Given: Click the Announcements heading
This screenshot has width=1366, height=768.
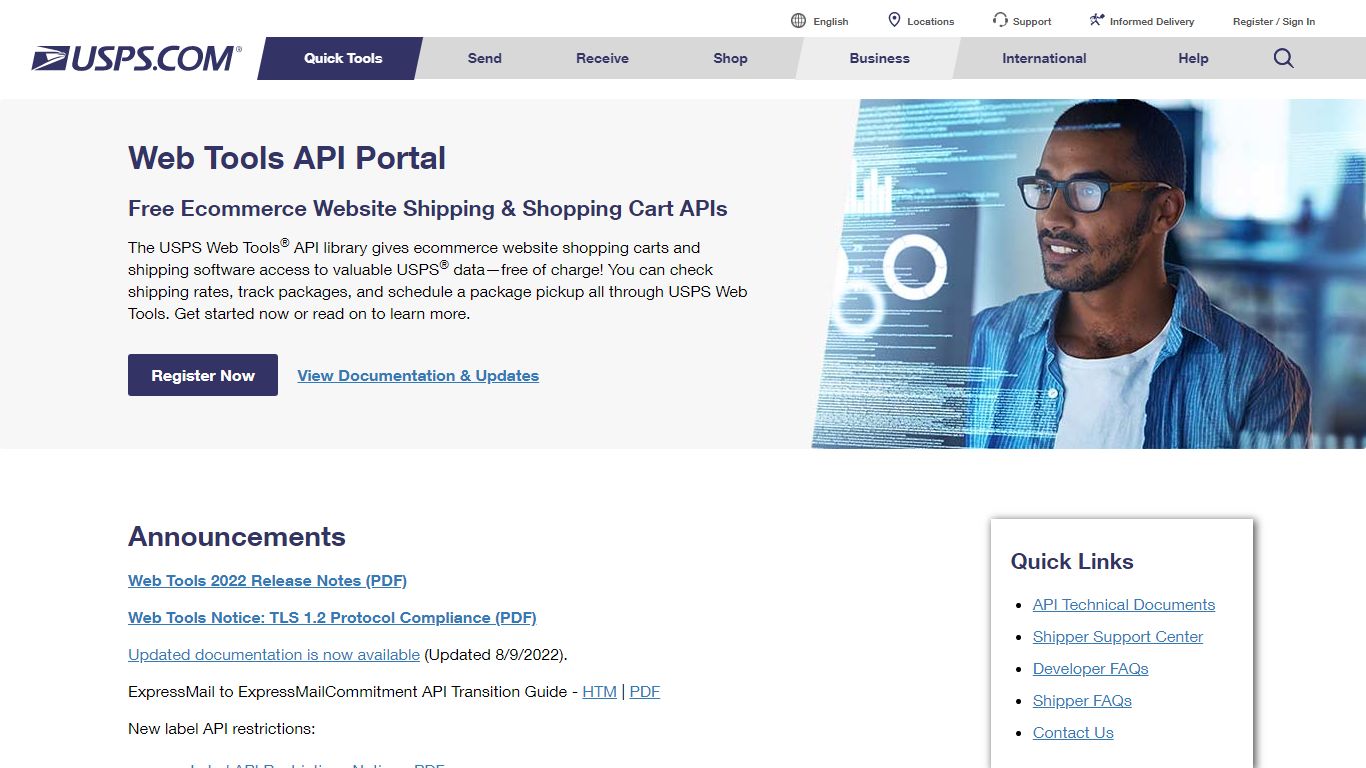Looking at the screenshot, I should 237,536.
